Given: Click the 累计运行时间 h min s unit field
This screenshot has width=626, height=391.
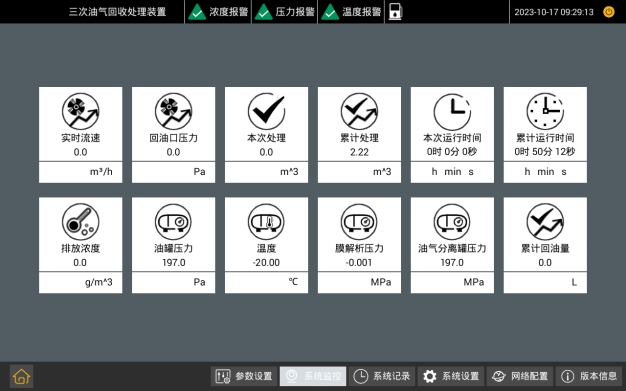Looking at the screenshot, I should [x=545, y=172].
